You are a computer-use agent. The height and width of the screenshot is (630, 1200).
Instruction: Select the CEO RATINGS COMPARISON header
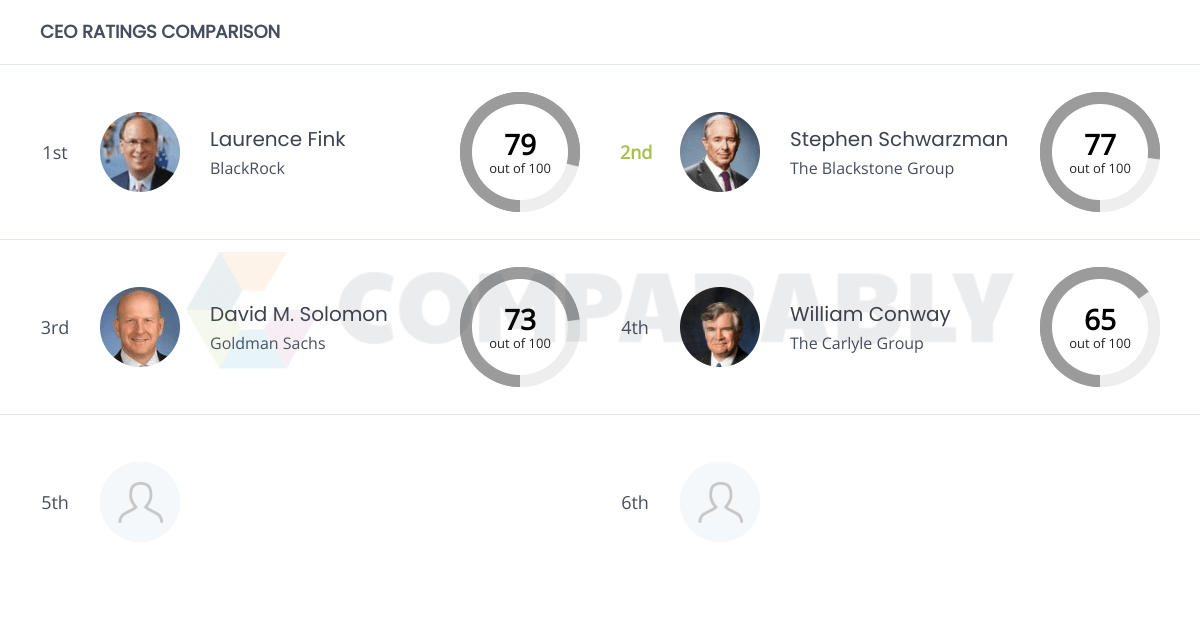pyautogui.click(x=160, y=31)
